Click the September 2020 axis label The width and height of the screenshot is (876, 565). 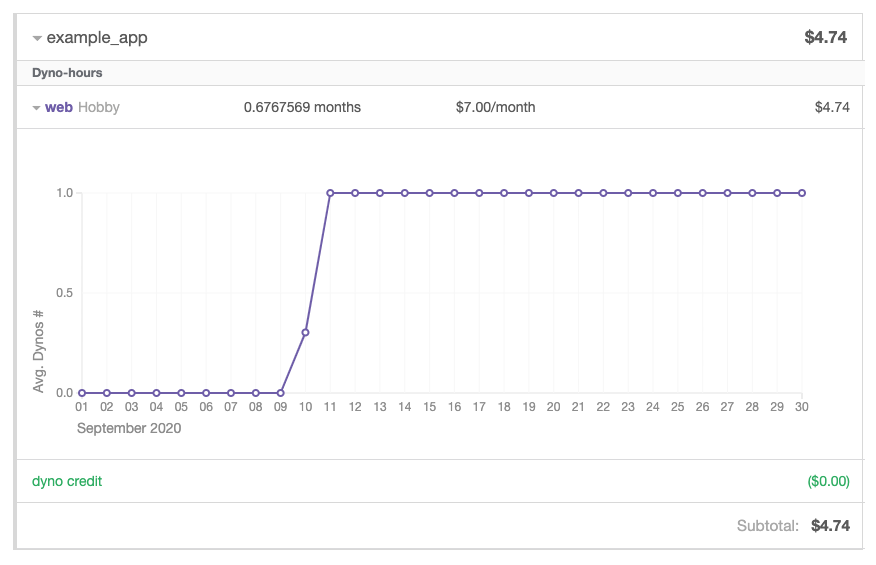tap(129, 428)
